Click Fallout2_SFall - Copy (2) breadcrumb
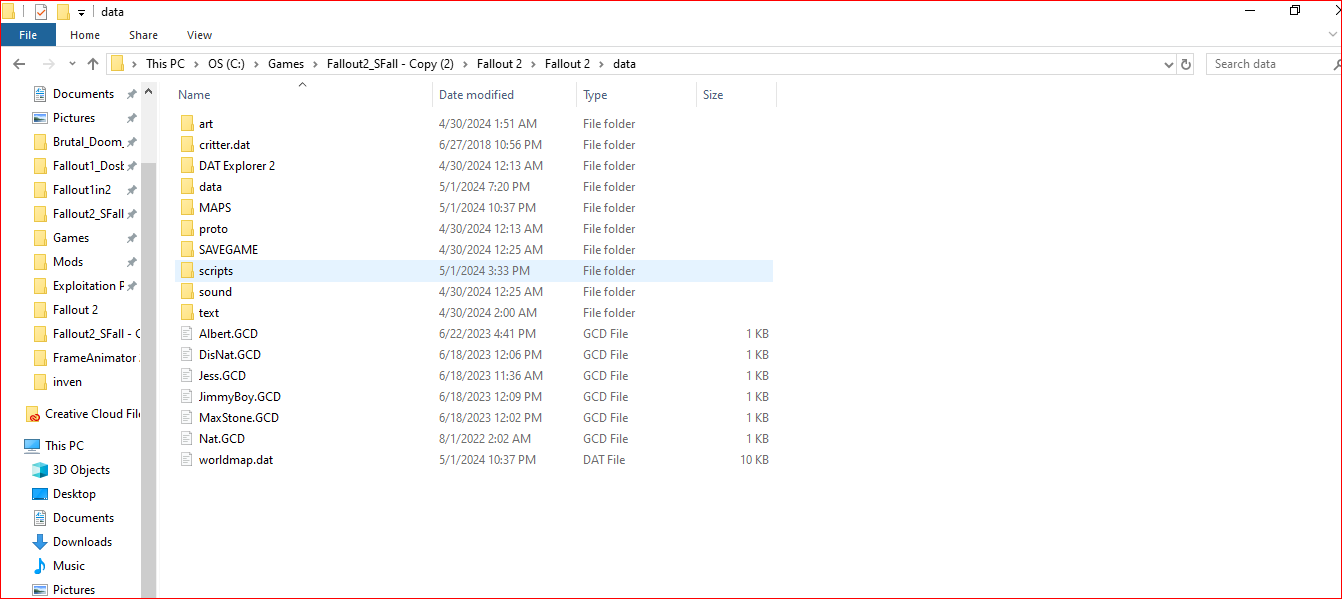Viewport: 1342px width, 599px height. pos(390,64)
